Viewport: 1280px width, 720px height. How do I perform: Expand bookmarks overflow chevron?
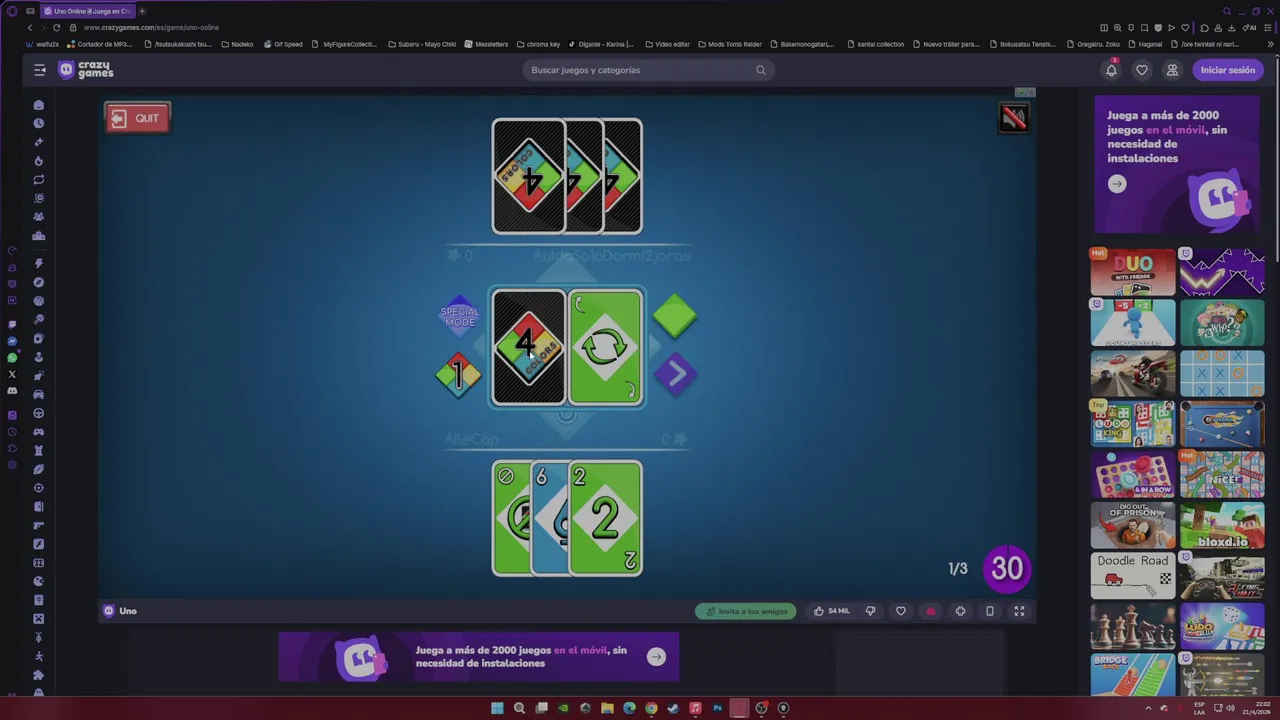(1271, 44)
